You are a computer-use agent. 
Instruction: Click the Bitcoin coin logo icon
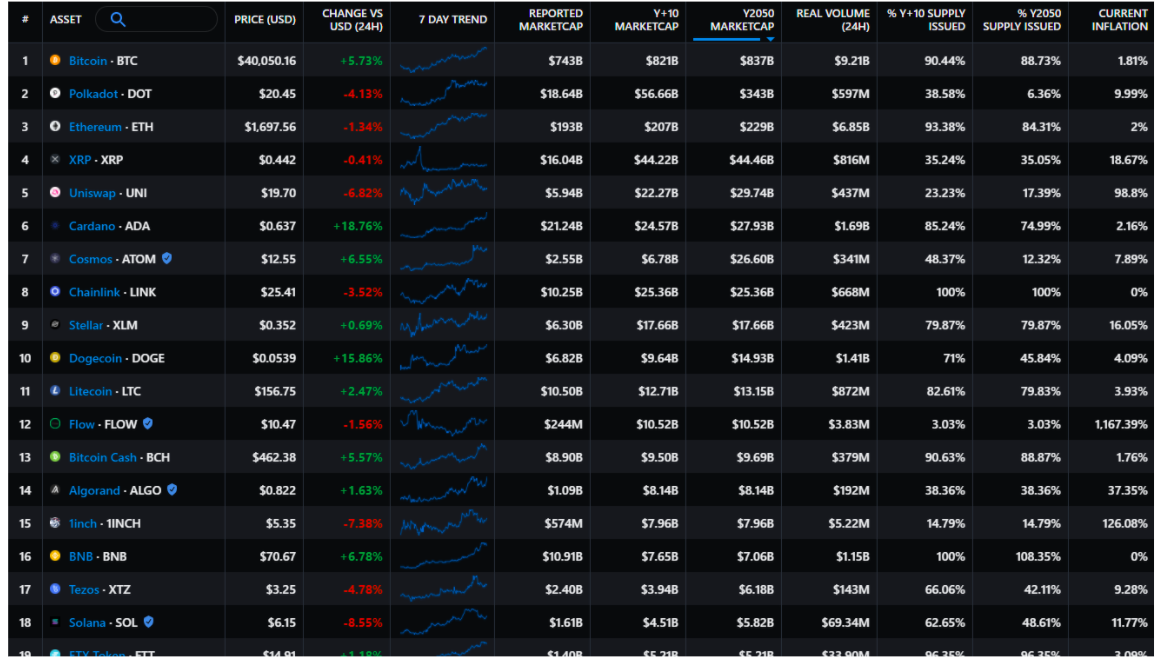tap(55, 61)
